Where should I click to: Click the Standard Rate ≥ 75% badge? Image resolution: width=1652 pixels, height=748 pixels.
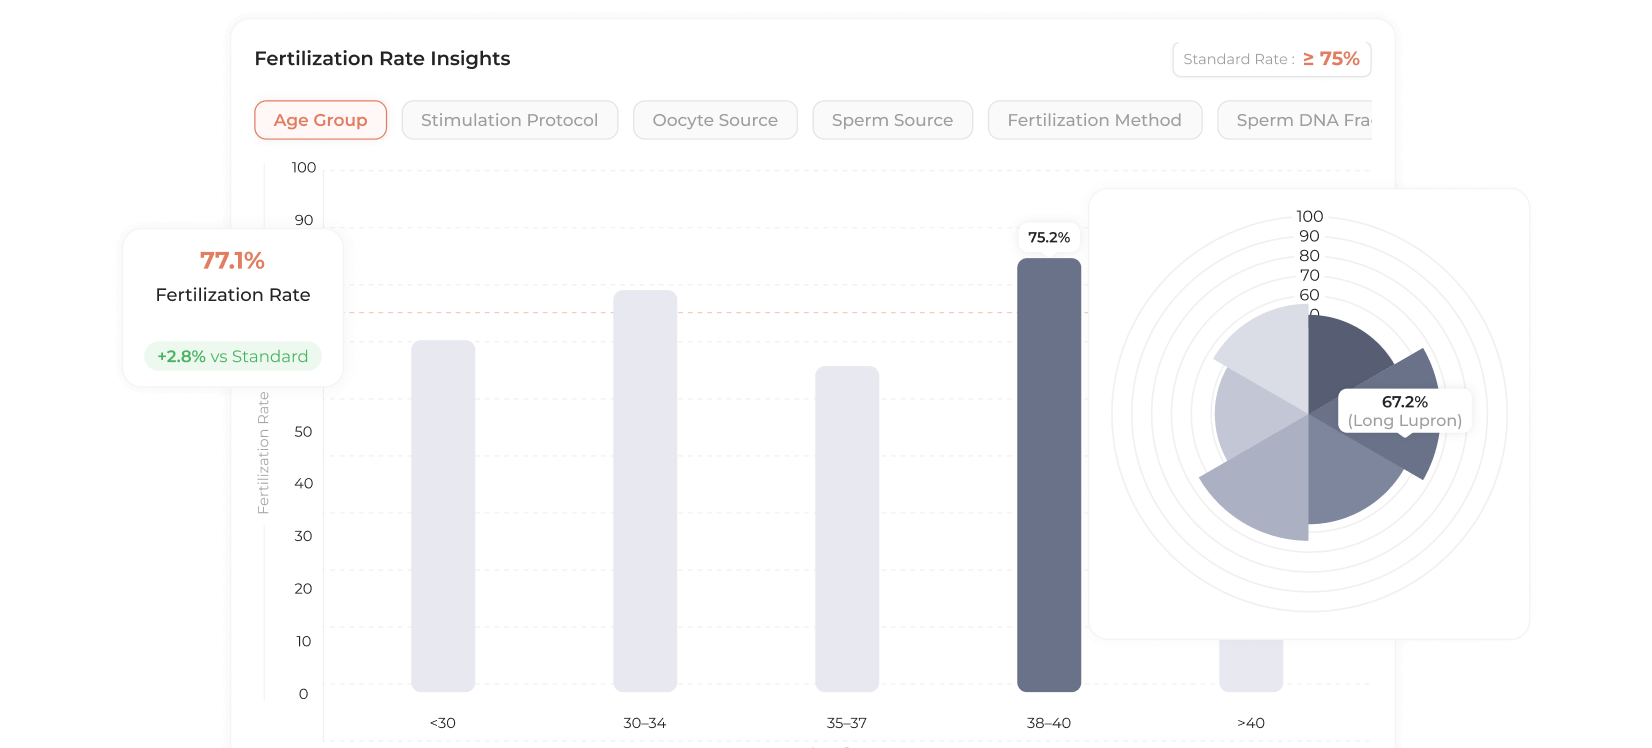pos(1271,59)
